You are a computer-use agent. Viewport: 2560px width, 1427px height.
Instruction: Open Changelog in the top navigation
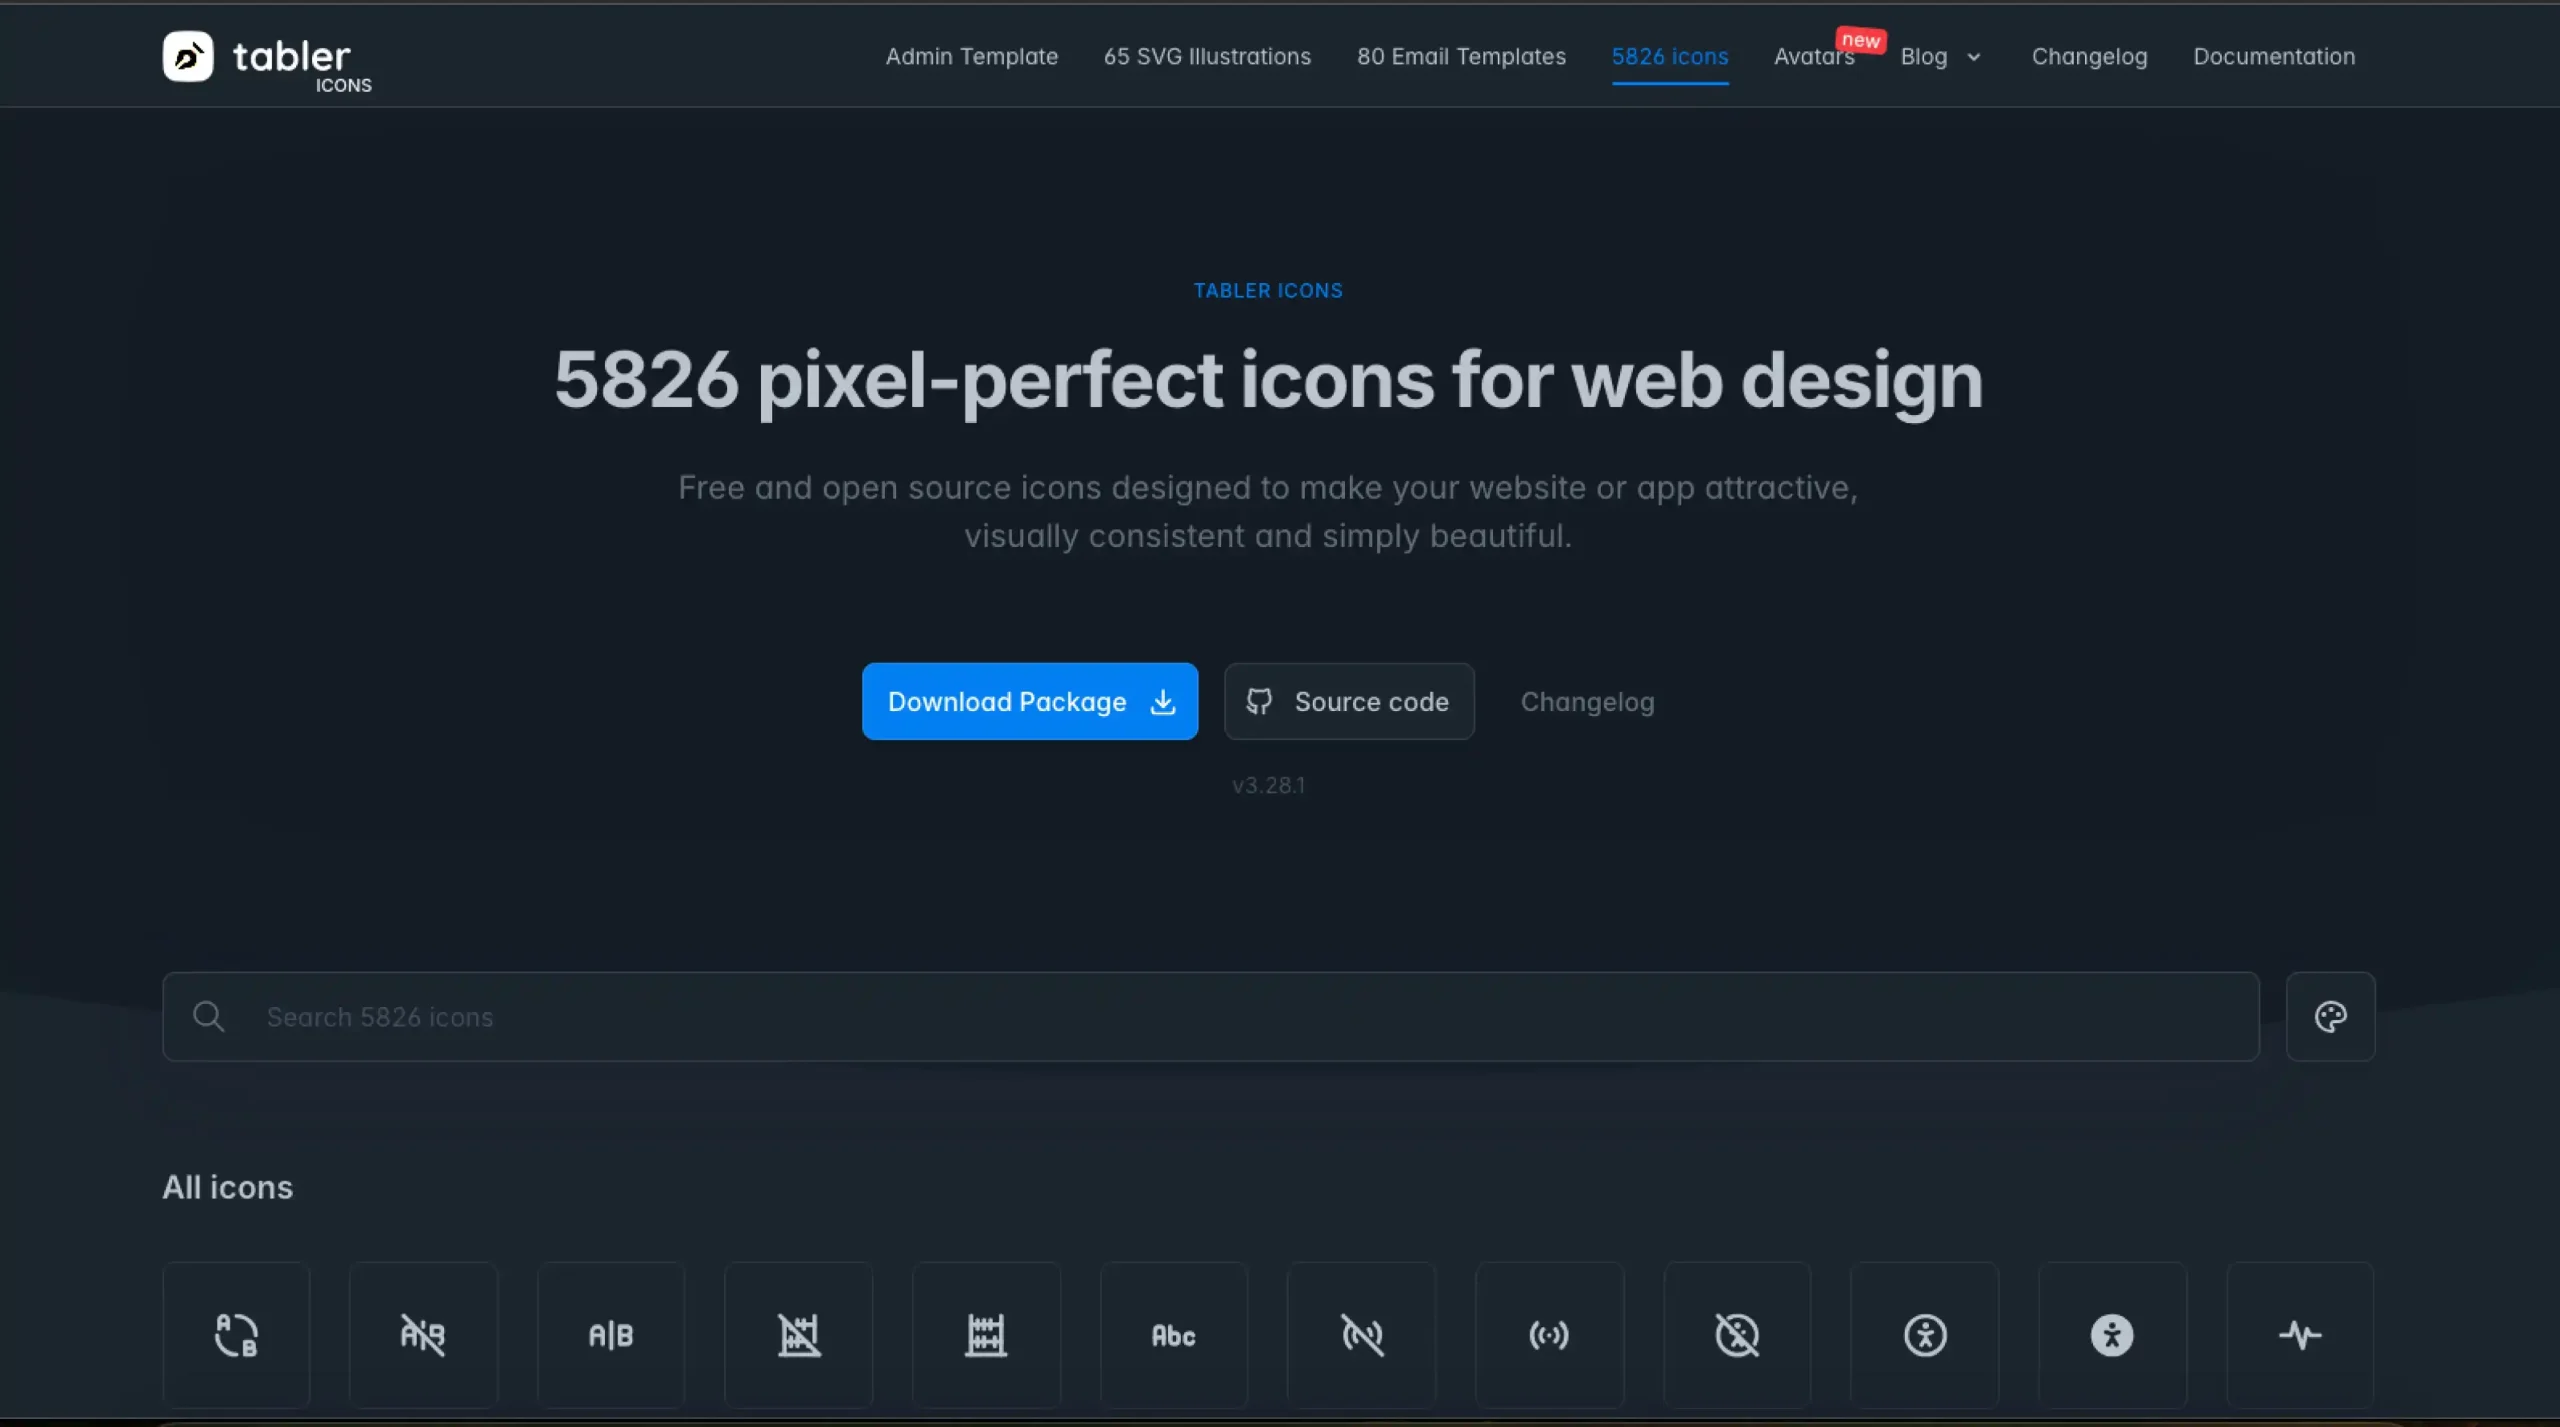tap(2089, 57)
